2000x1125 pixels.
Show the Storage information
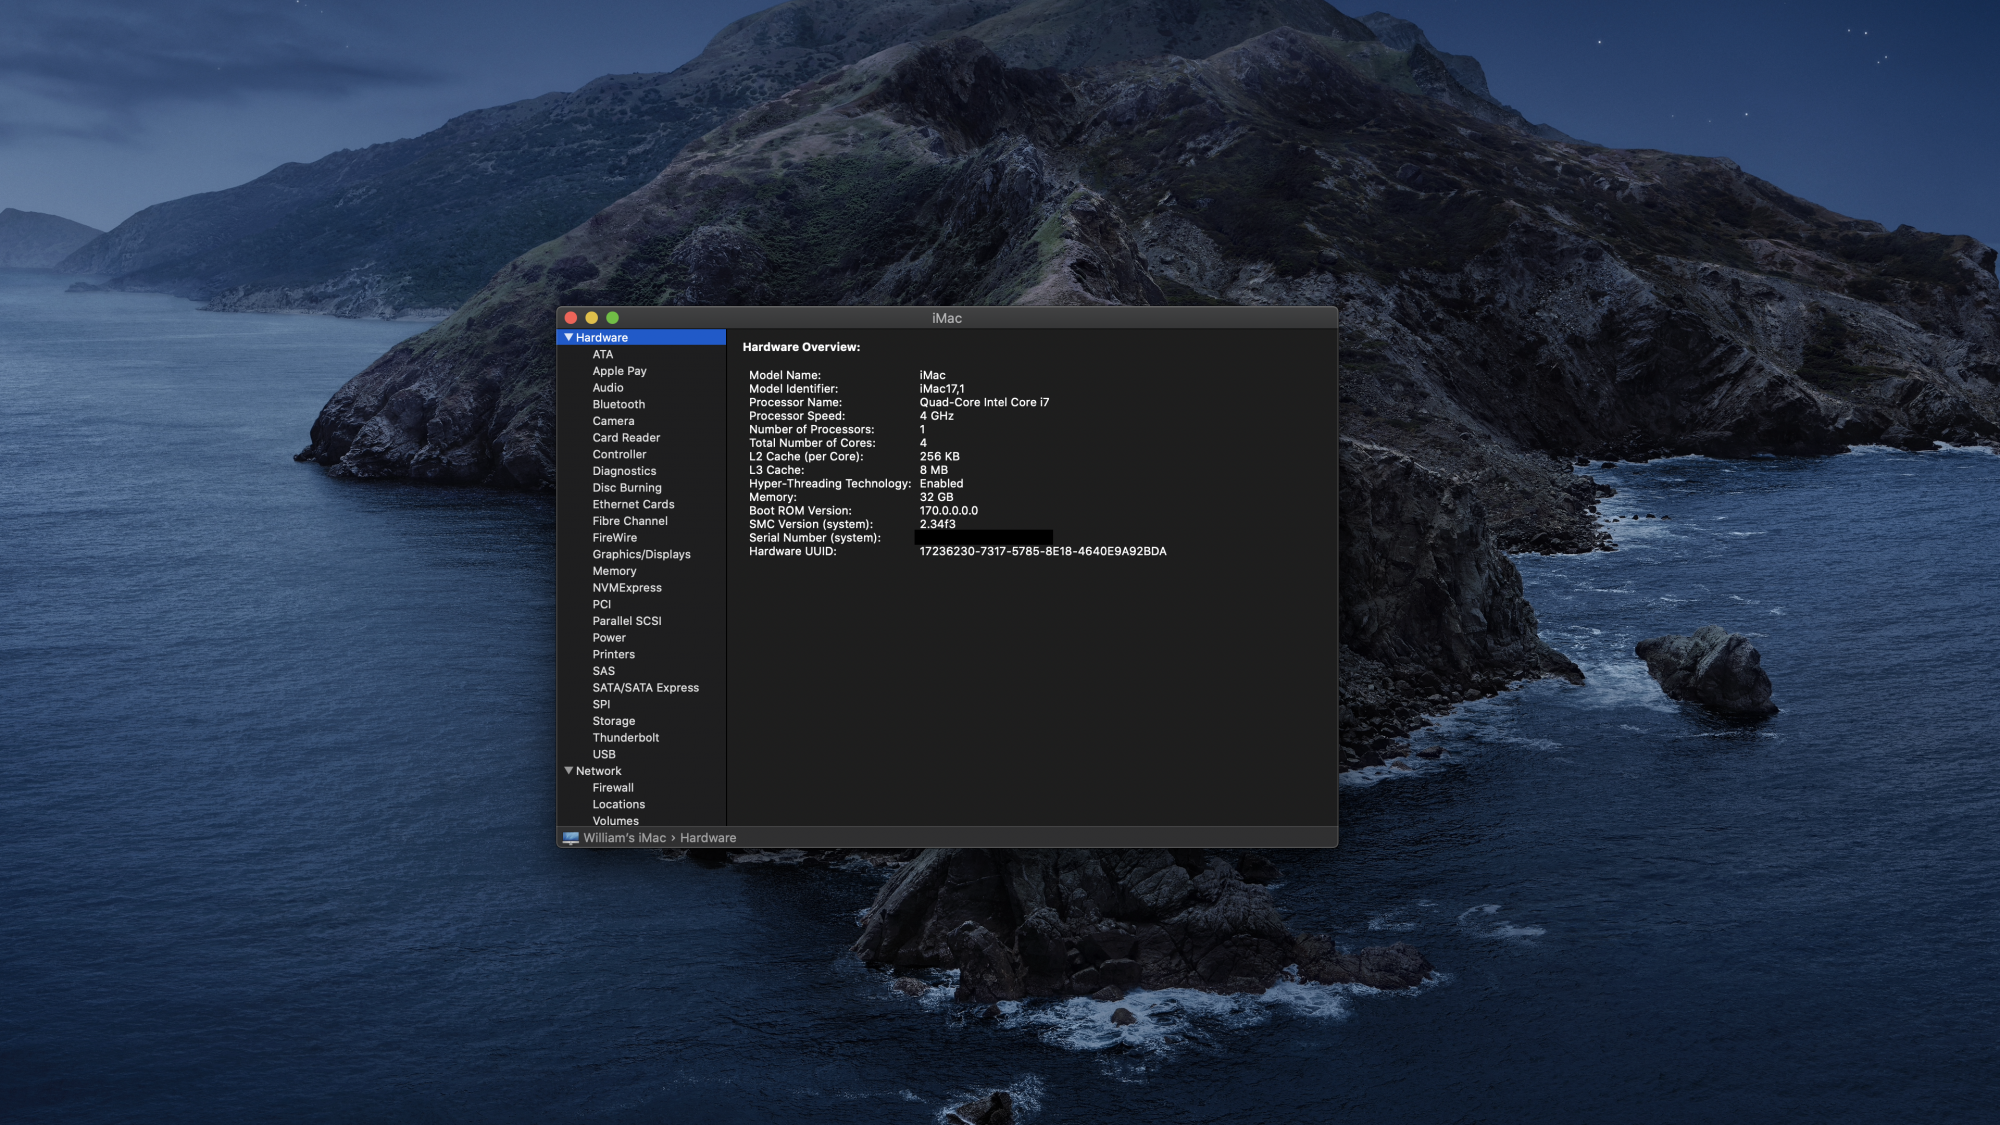tap(613, 721)
